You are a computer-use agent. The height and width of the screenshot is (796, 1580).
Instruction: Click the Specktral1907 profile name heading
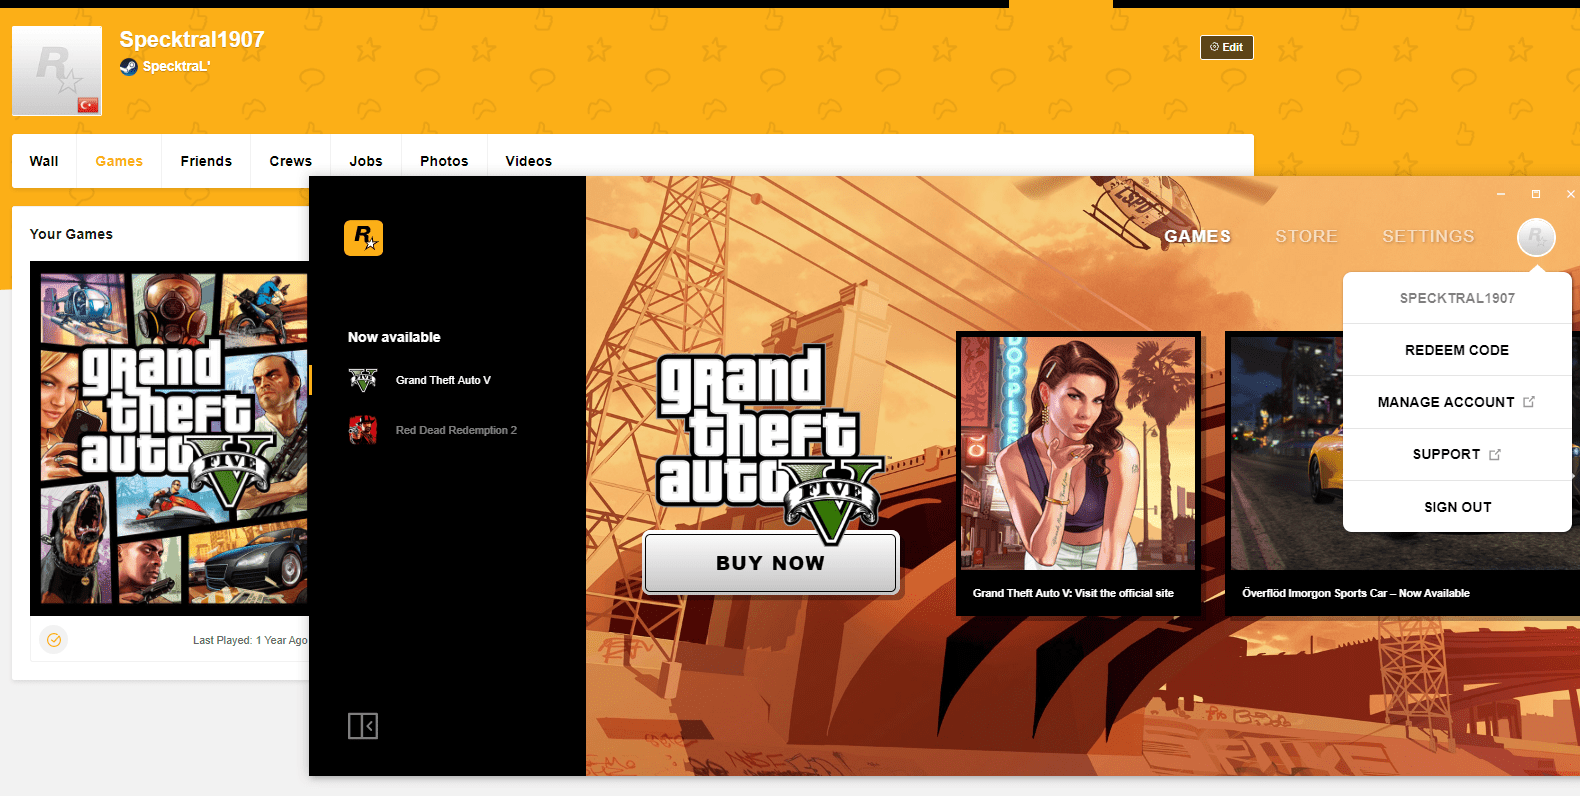tap(192, 39)
